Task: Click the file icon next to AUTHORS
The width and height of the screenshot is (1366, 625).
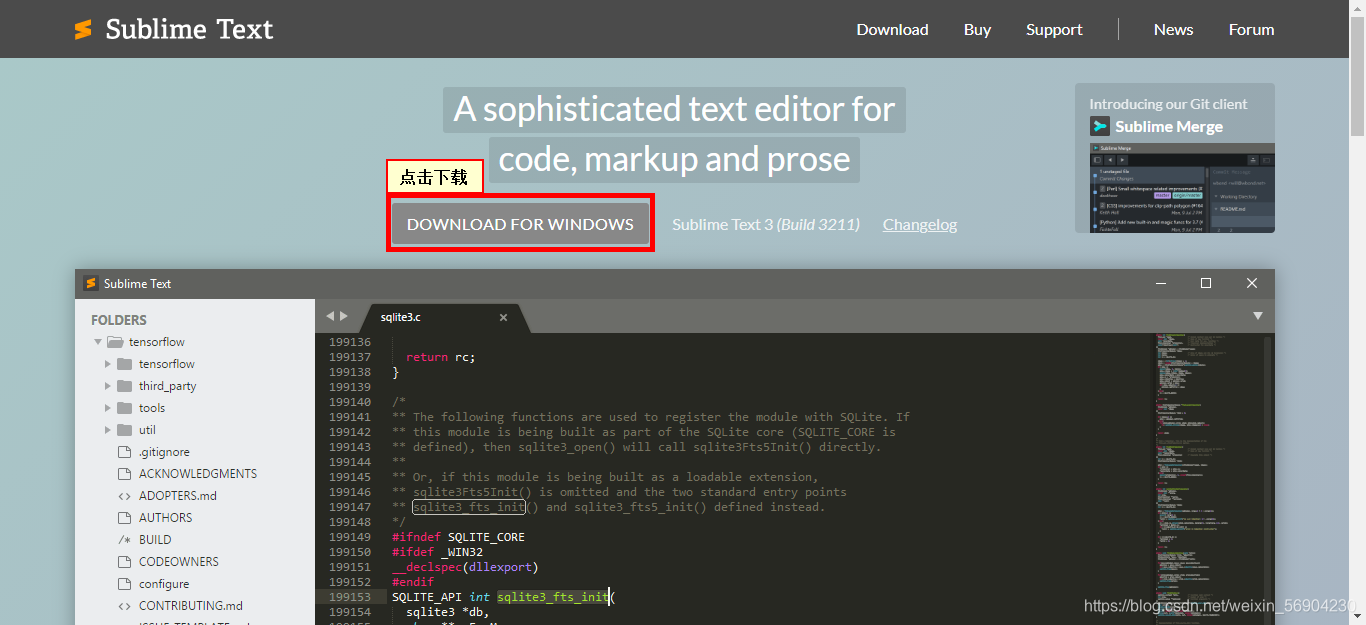Action: tap(125, 518)
